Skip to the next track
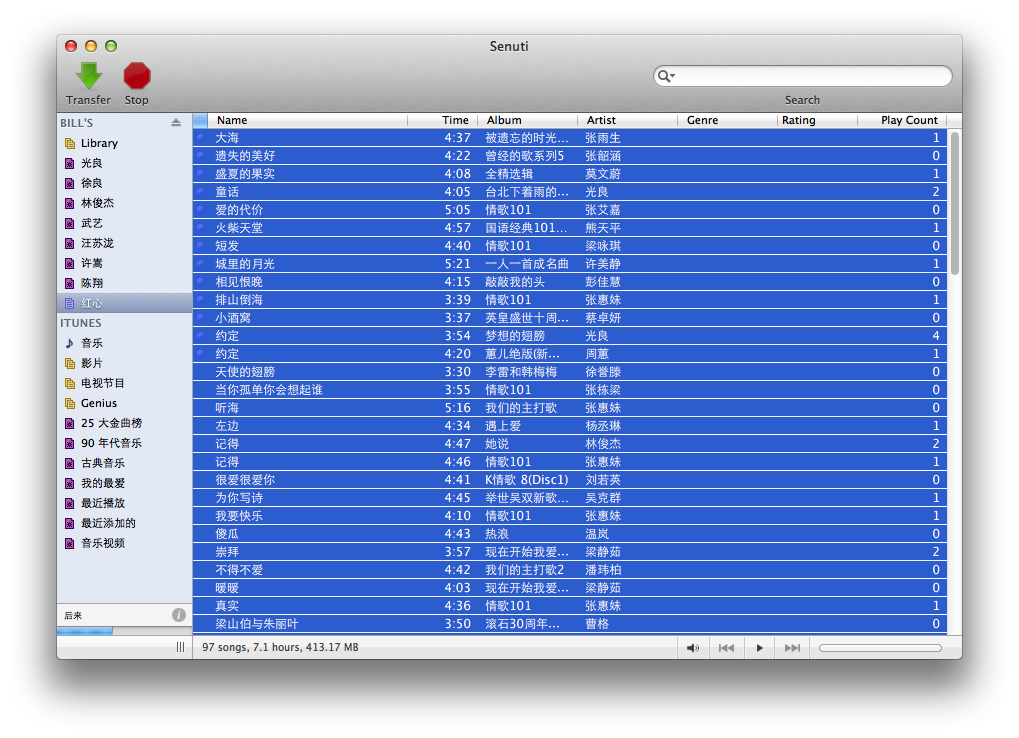1019x738 pixels. click(x=792, y=648)
